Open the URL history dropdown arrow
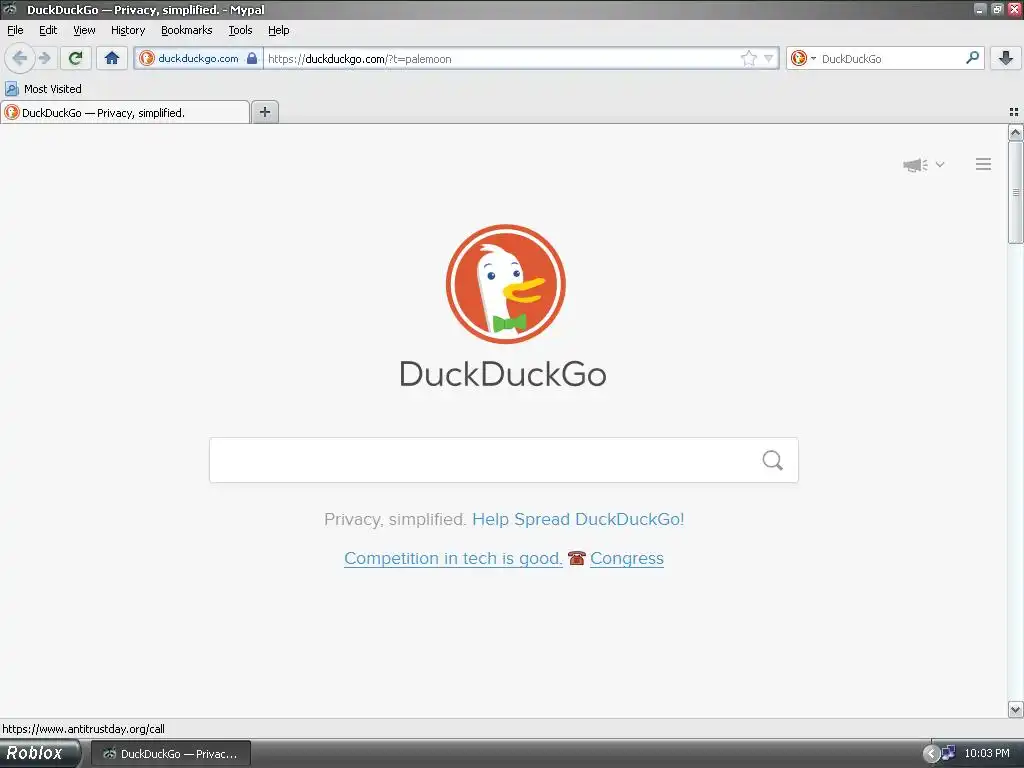This screenshot has width=1024, height=768. coord(769,59)
